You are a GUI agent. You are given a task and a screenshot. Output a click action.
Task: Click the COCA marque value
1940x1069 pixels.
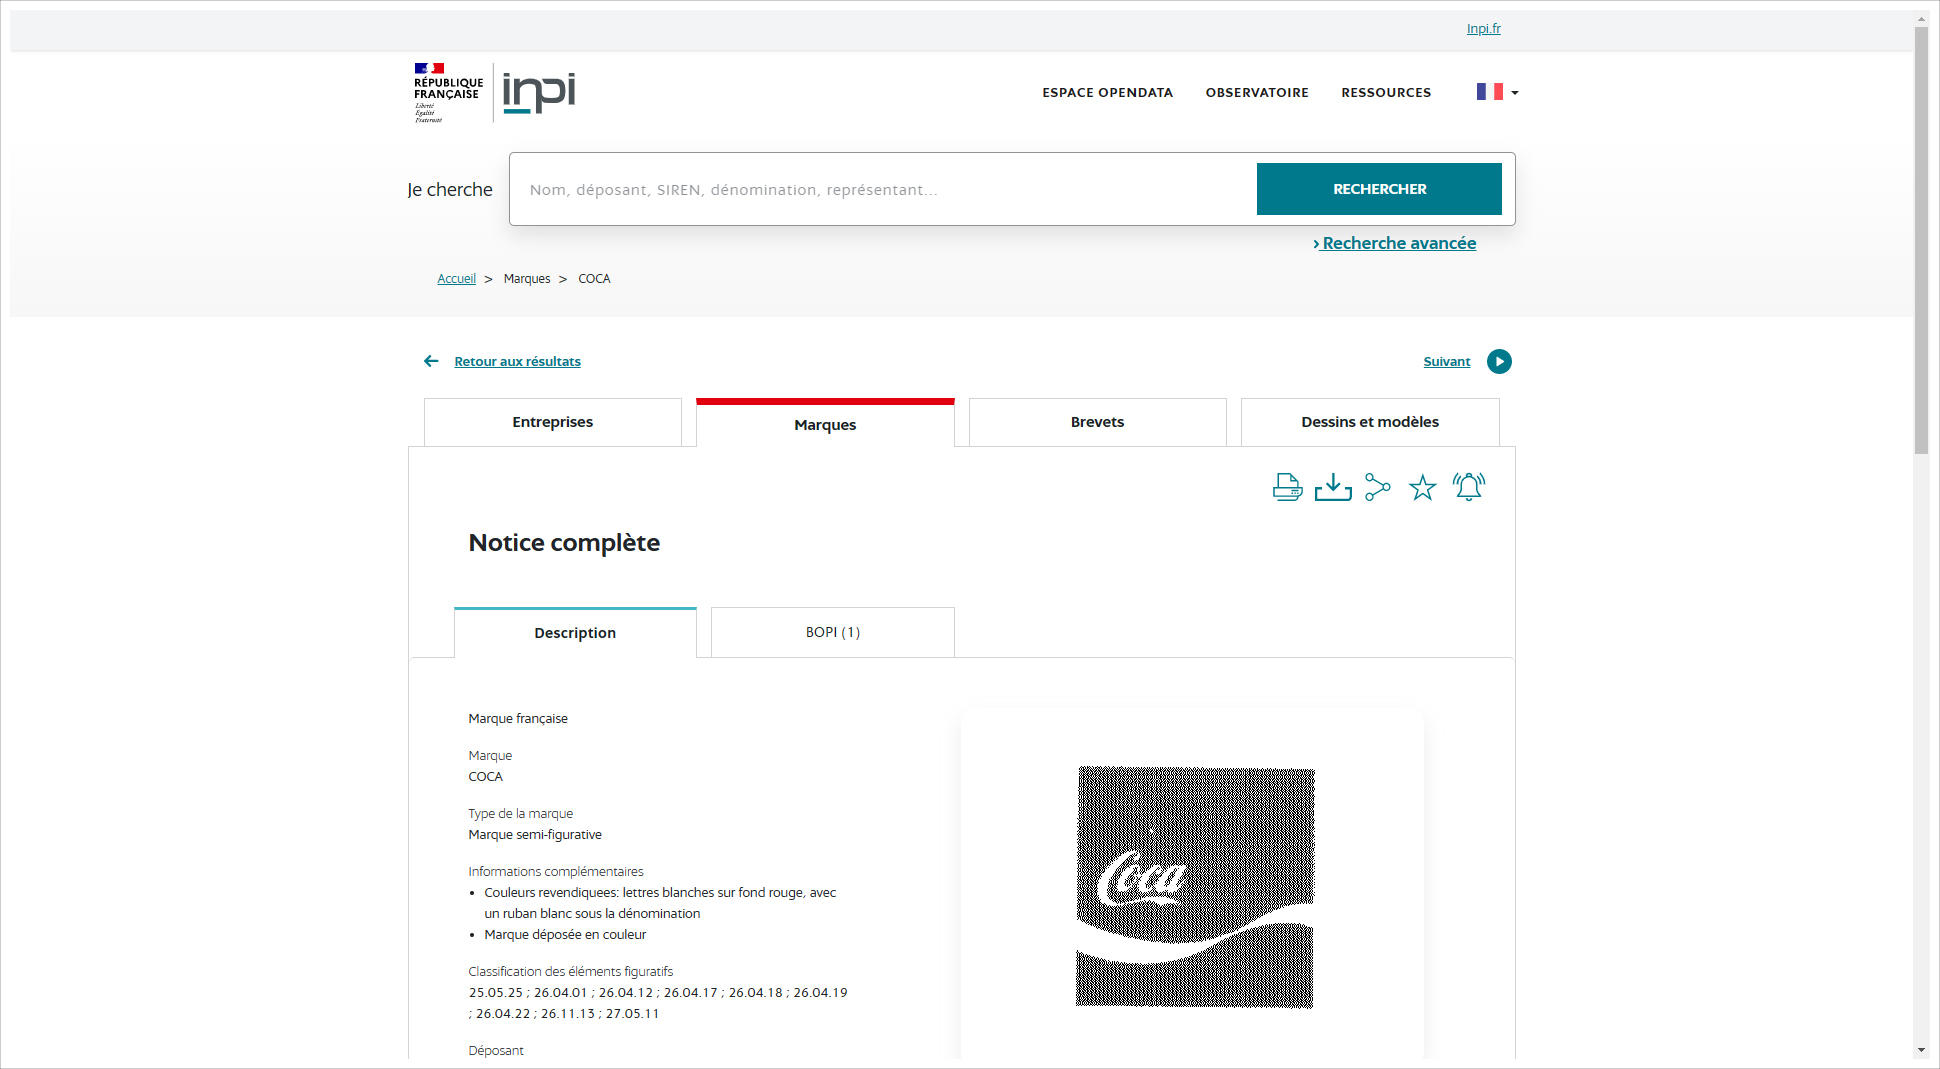(x=485, y=776)
